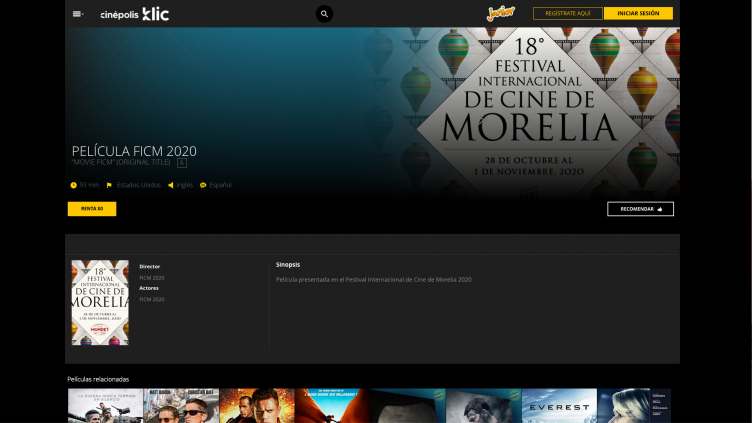
Task: Click 'FICM 2020' under Actores
Action: click(x=152, y=299)
